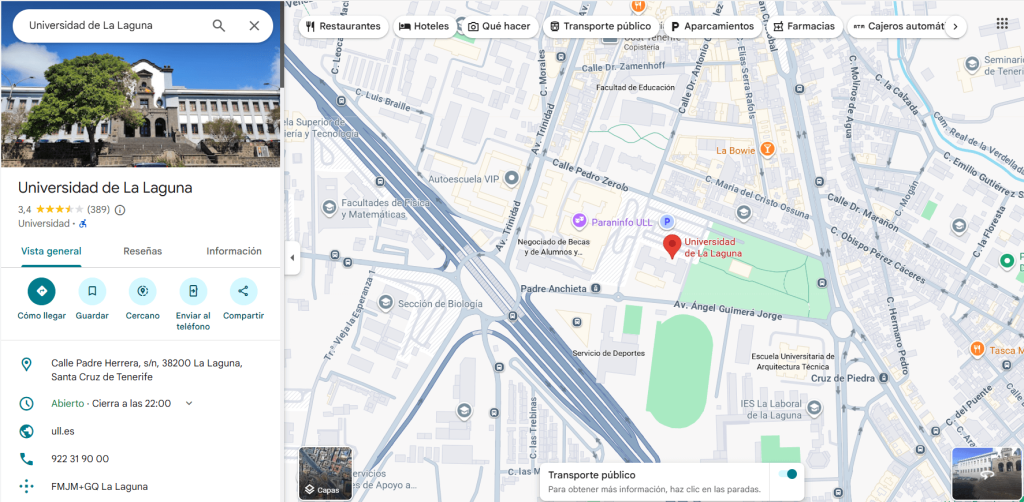Click the Padre Anchieta transit stop icon
Image resolution: width=1024 pixels, height=502 pixels.
click(596, 288)
